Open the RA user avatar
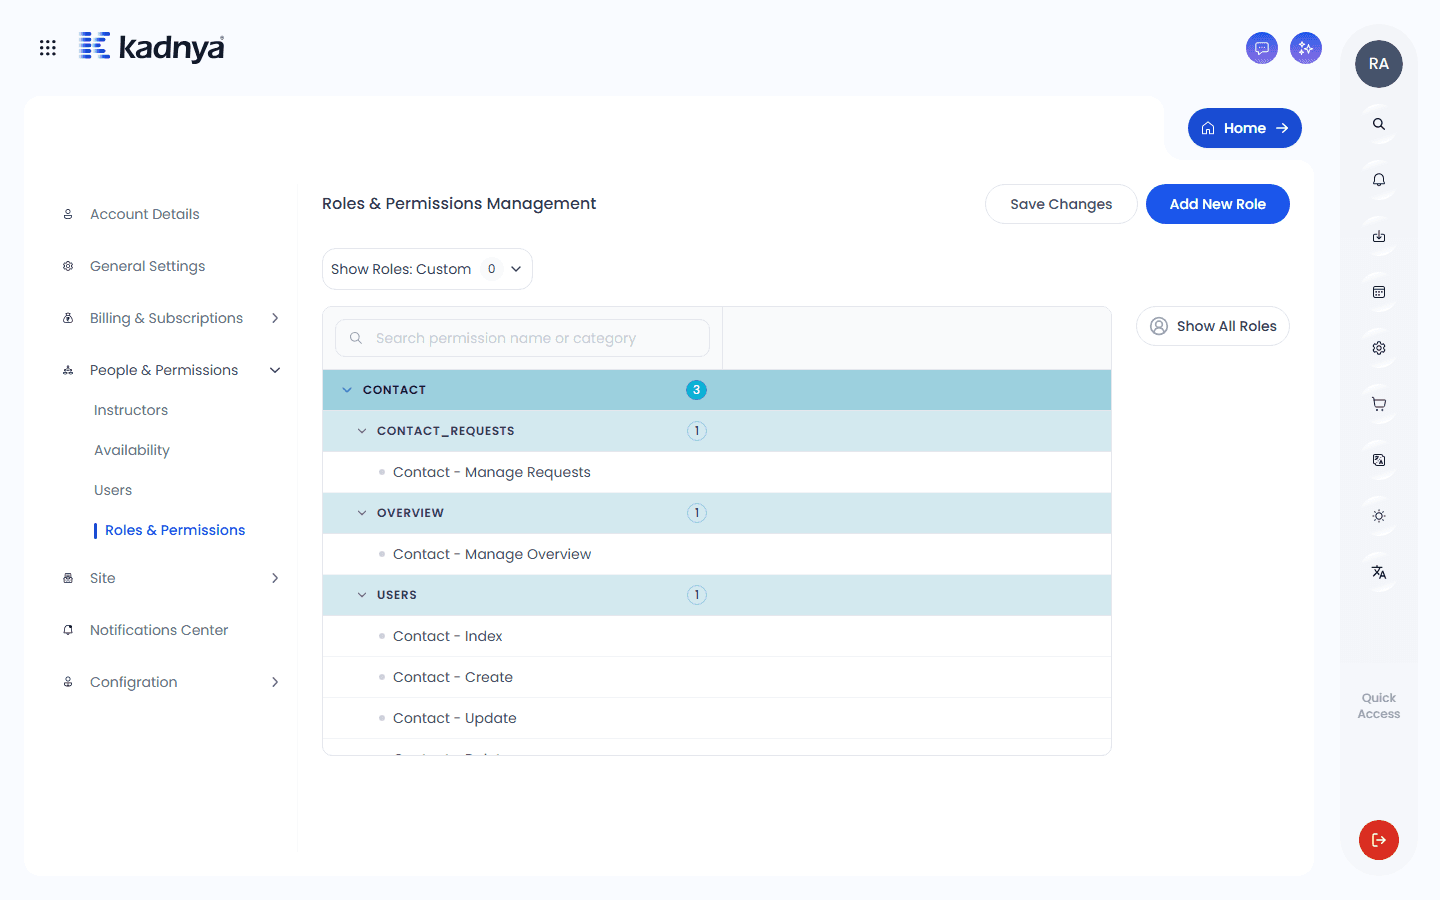Viewport: 1440px width, 900px height. pos(1379,64)
